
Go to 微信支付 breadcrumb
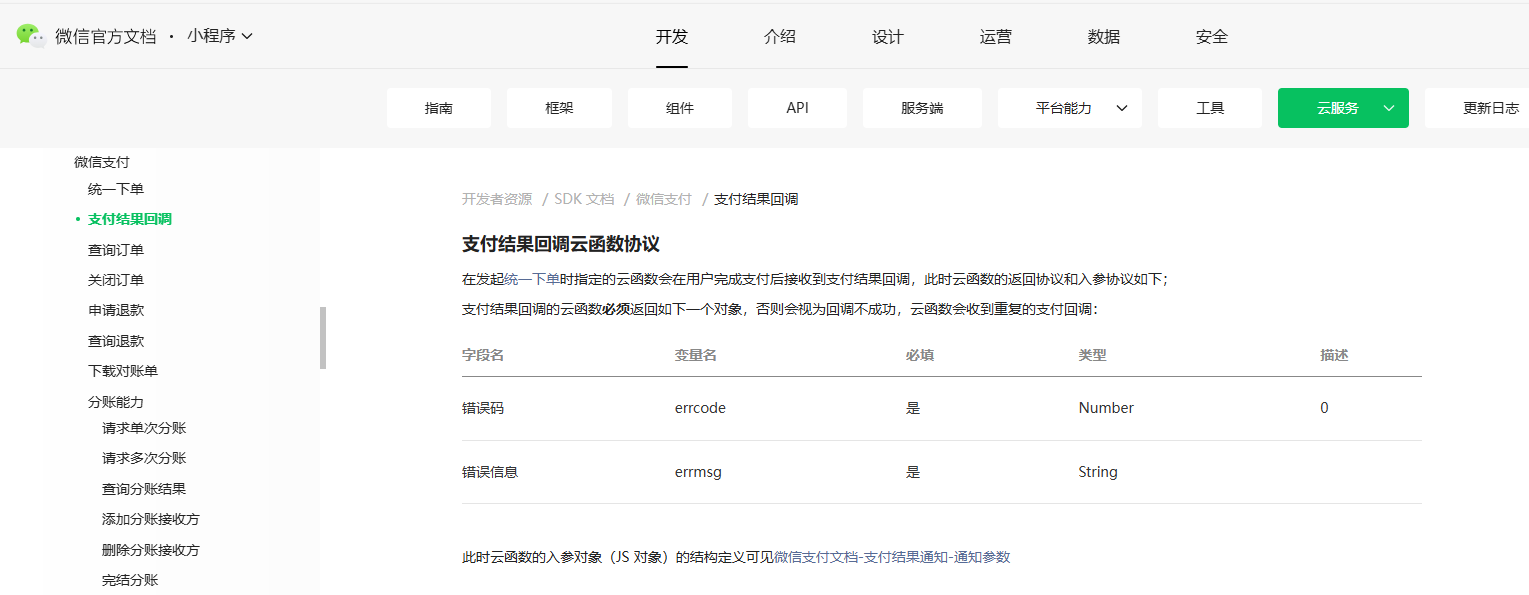664,199
